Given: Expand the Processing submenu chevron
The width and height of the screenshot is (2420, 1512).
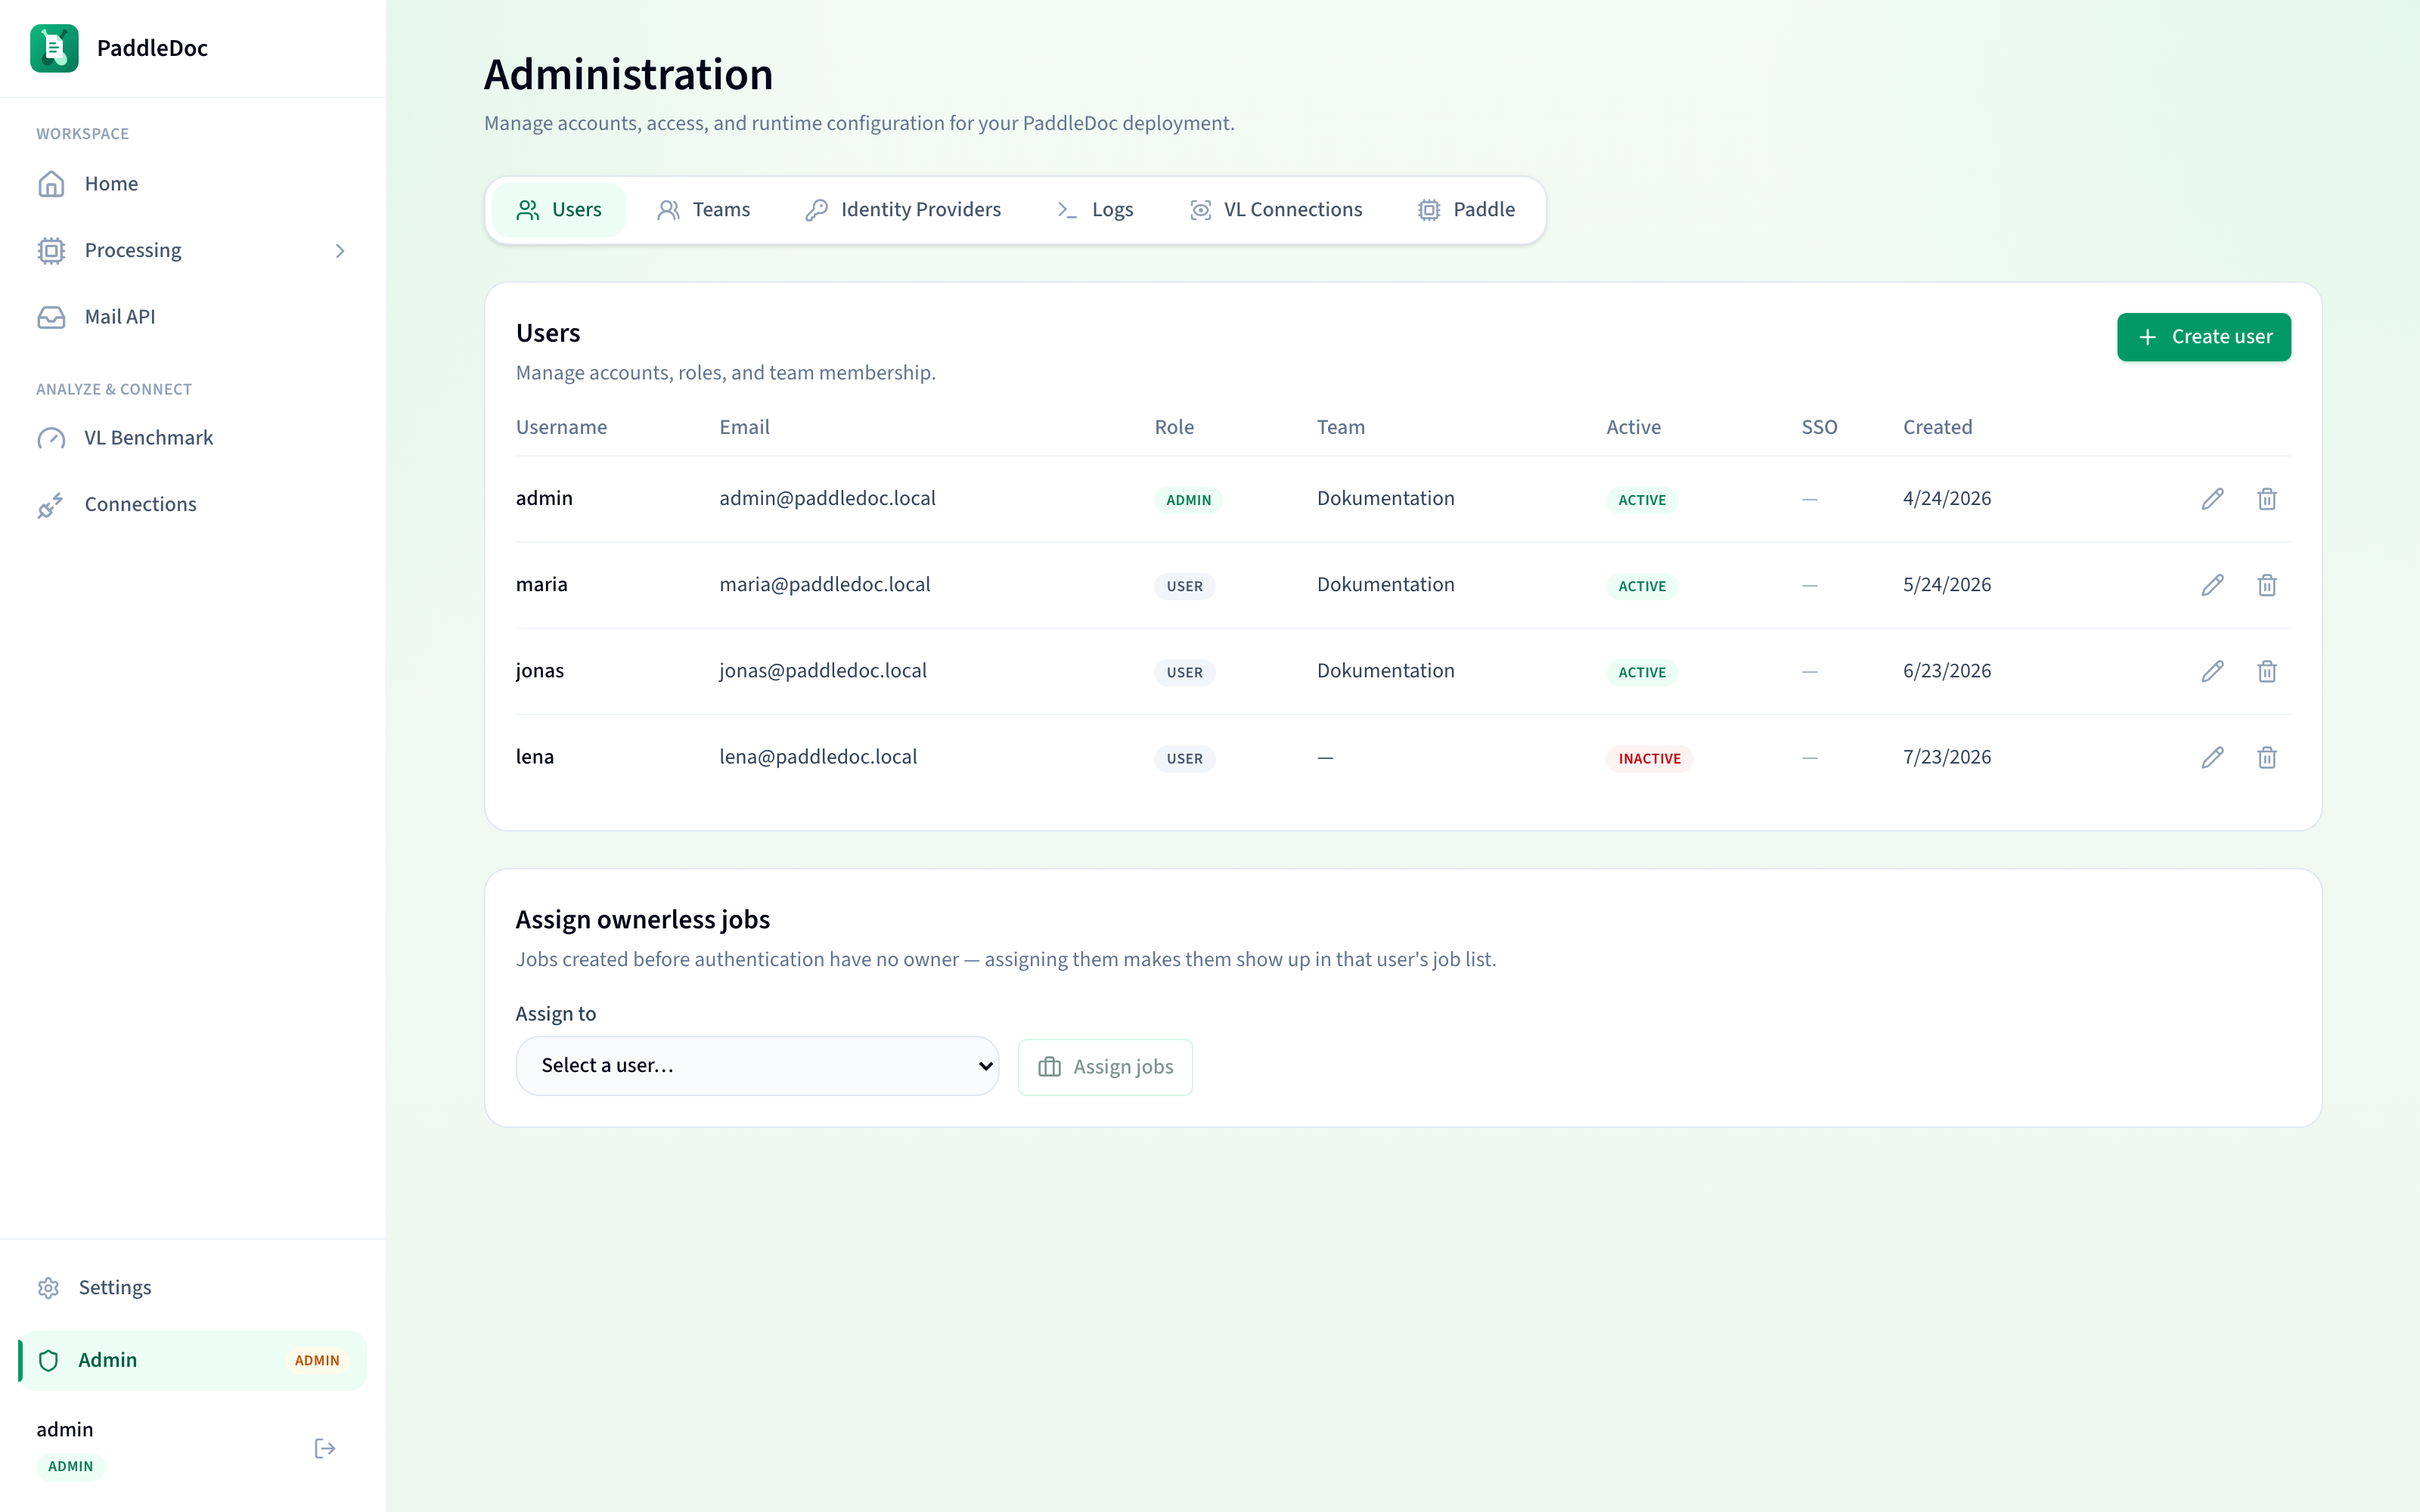Looking at the screenshot, I should (340, 251).
